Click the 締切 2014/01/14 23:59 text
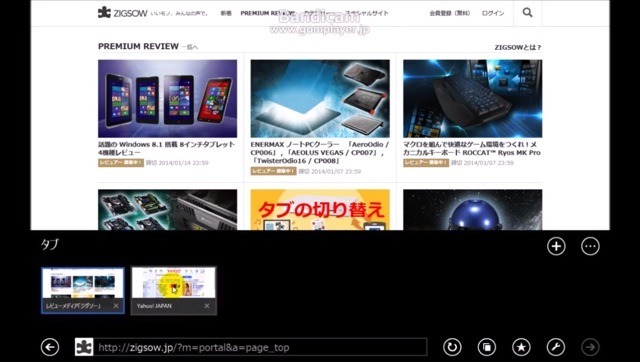Image resolution: width=640 pixels, height=362 pixels. [178, 163]
